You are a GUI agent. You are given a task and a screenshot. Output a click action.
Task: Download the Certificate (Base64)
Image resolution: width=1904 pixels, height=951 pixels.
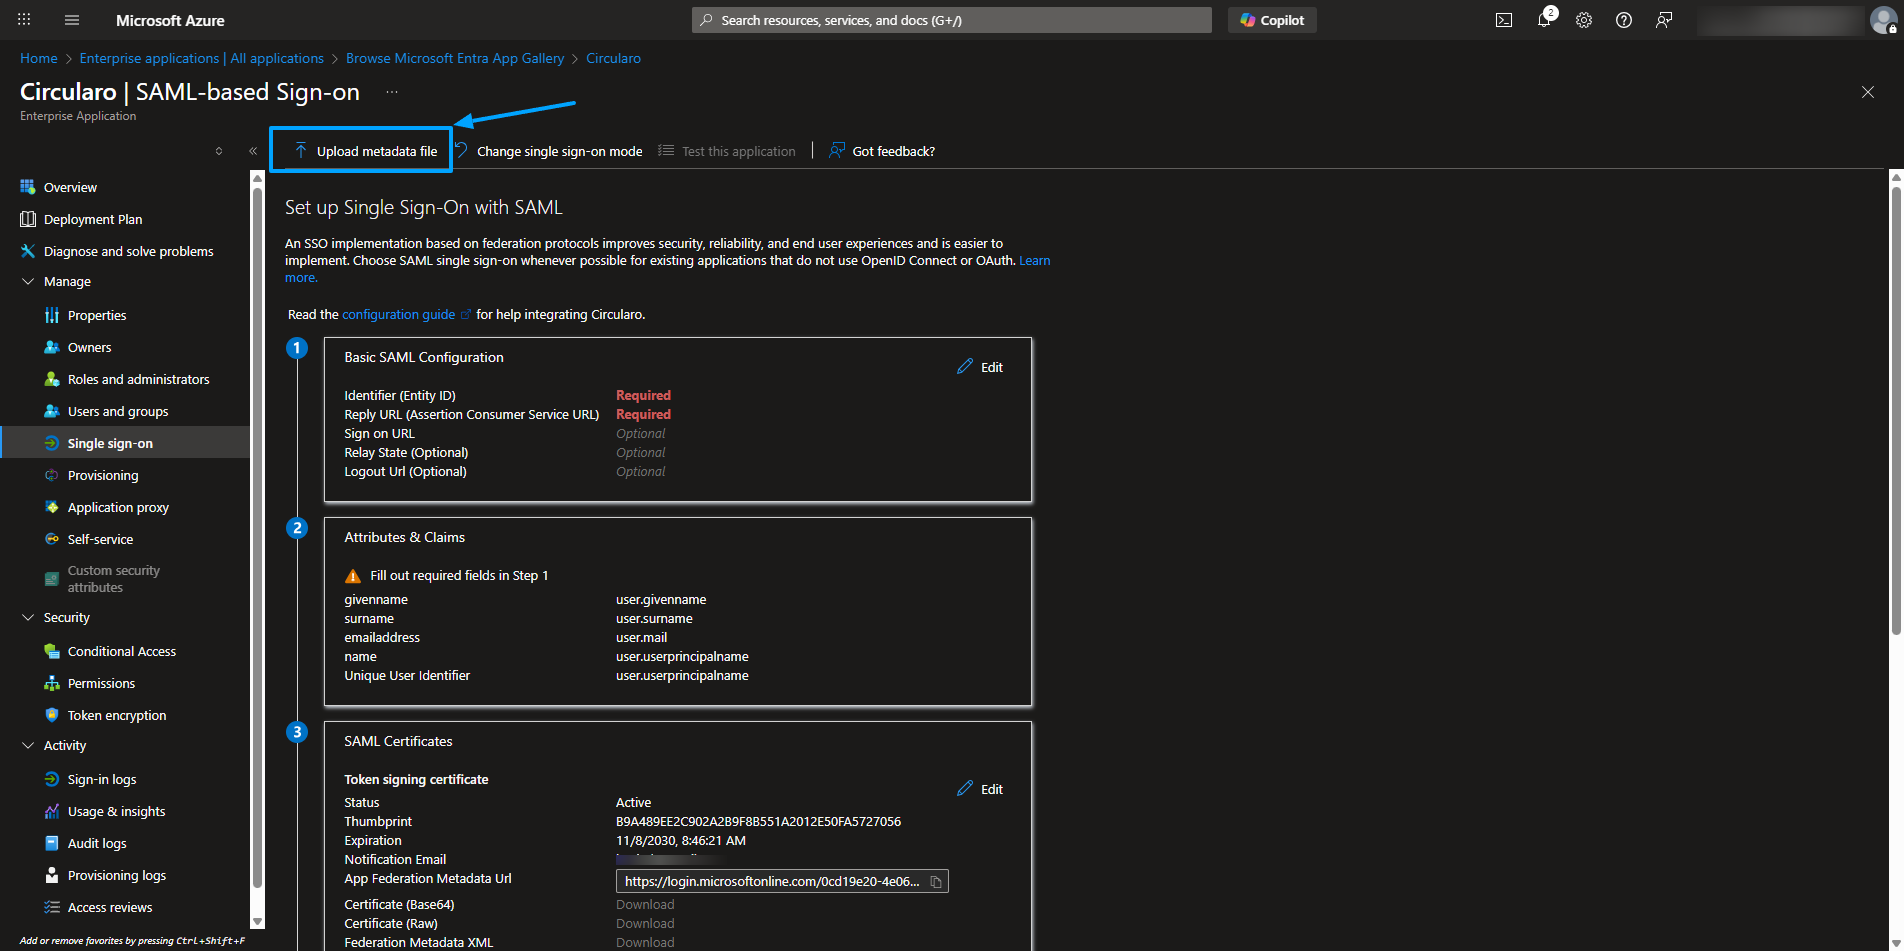click(644, 904)
